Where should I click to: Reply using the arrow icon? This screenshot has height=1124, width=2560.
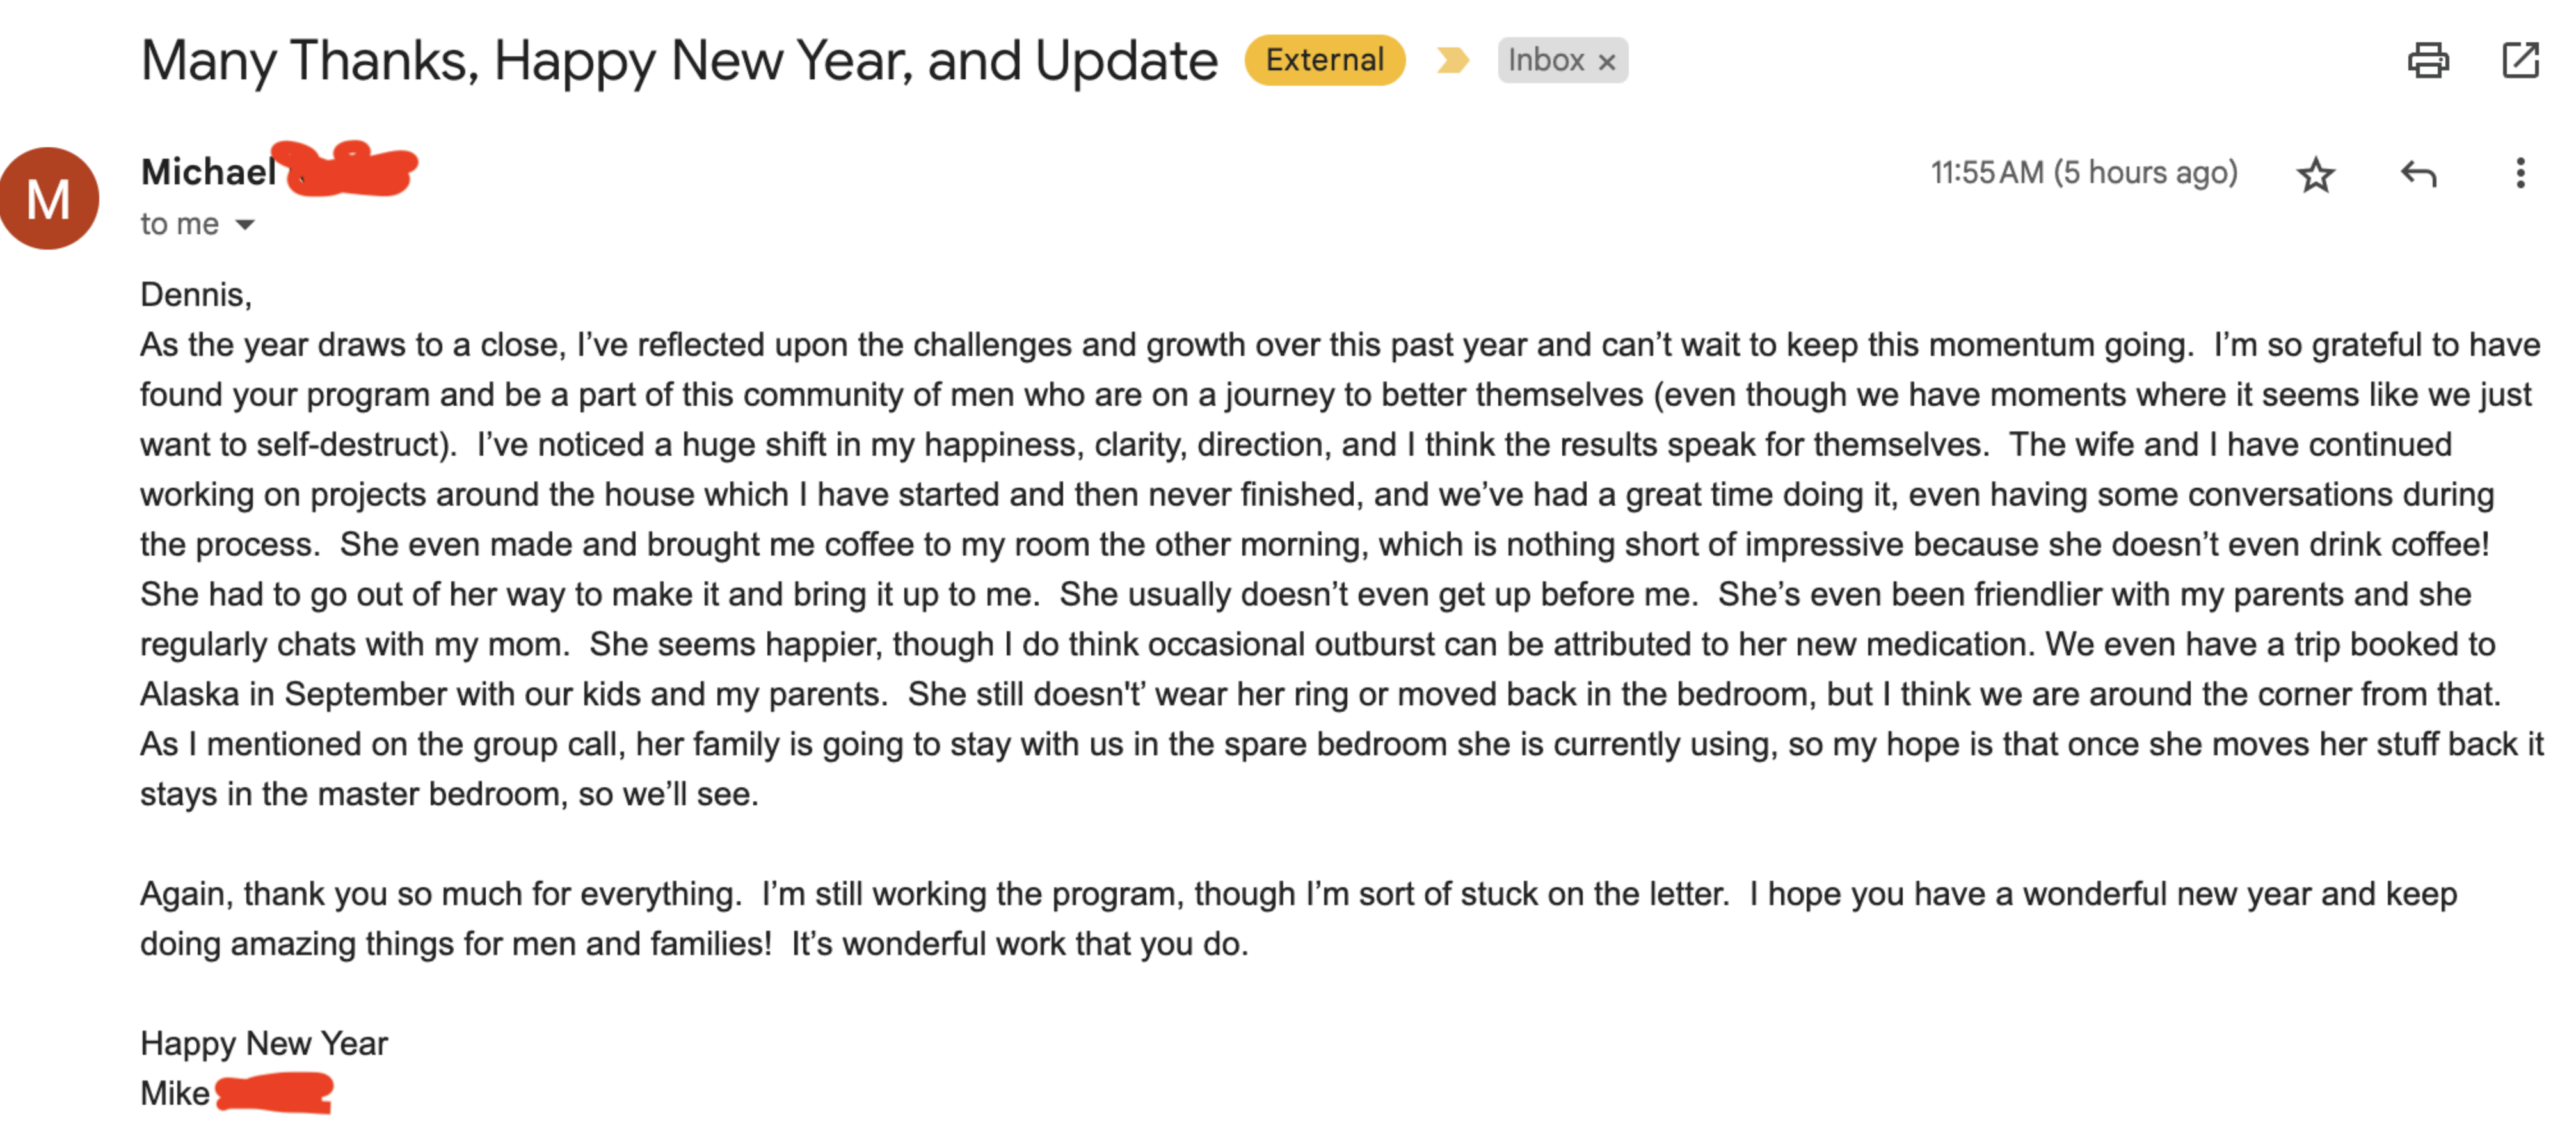pos(2417,174)
